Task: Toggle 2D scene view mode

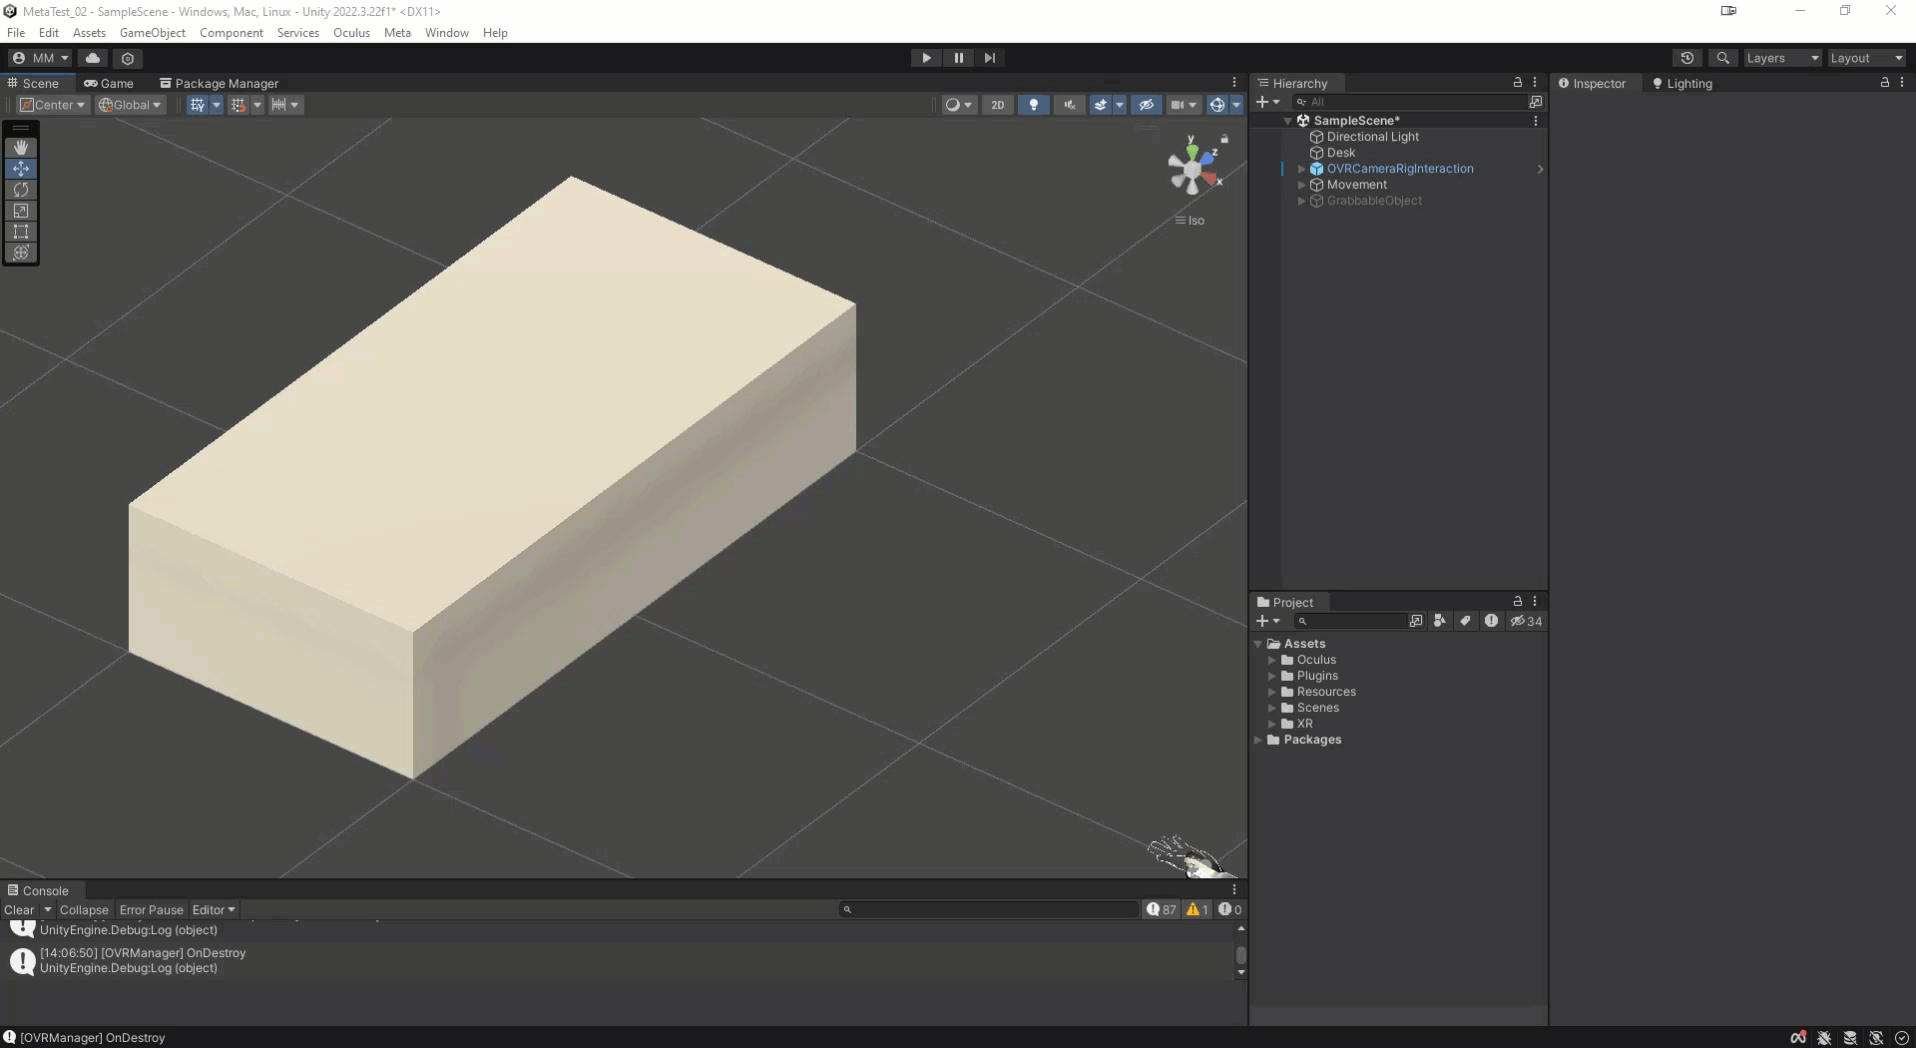Action: click(x=997, y=105)
